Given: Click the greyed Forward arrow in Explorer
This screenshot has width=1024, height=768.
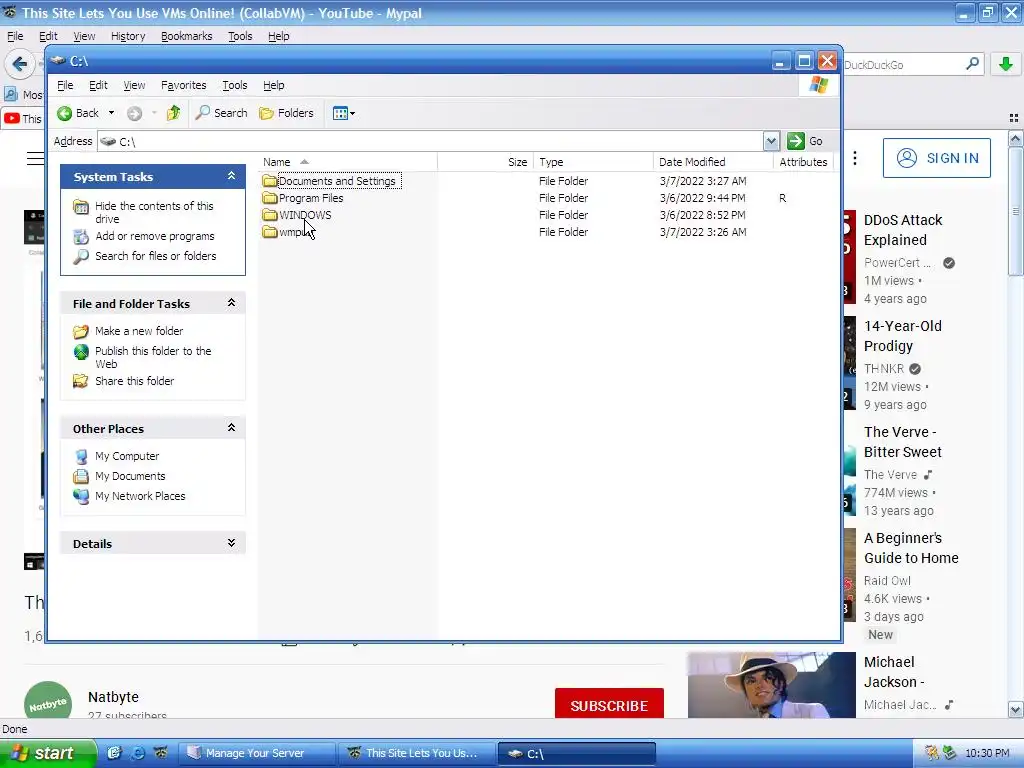Looking at the screenshot, I should click(x=135, y=114).
